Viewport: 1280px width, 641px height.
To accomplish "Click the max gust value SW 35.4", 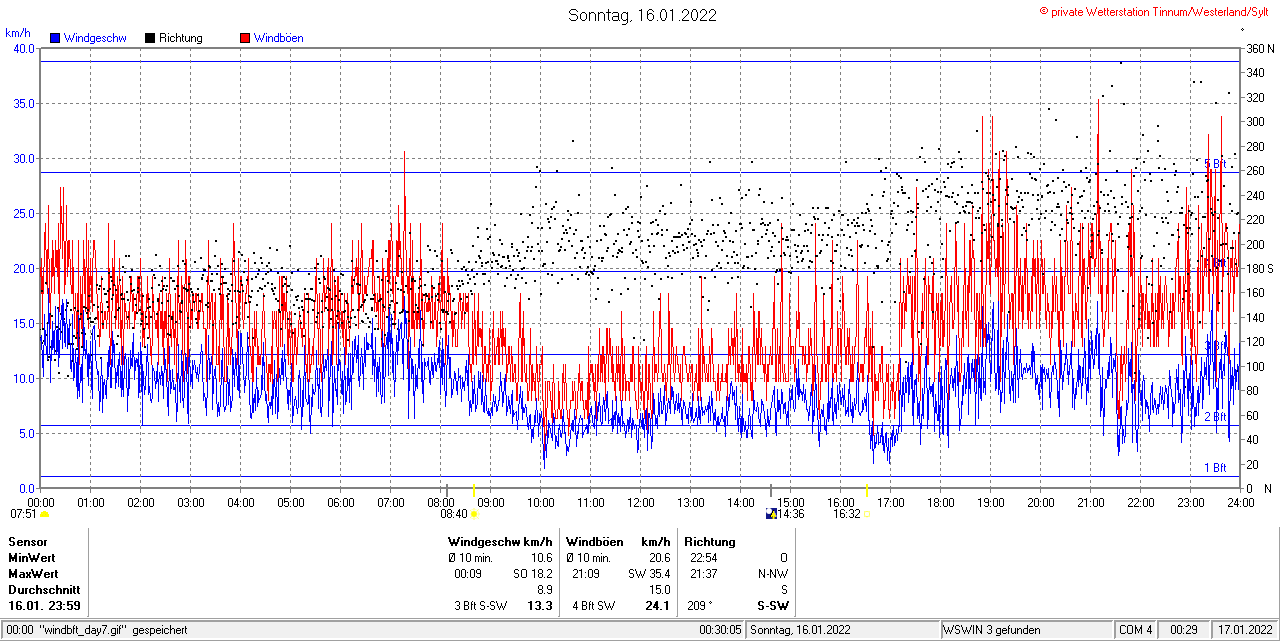I will point(648,574).
